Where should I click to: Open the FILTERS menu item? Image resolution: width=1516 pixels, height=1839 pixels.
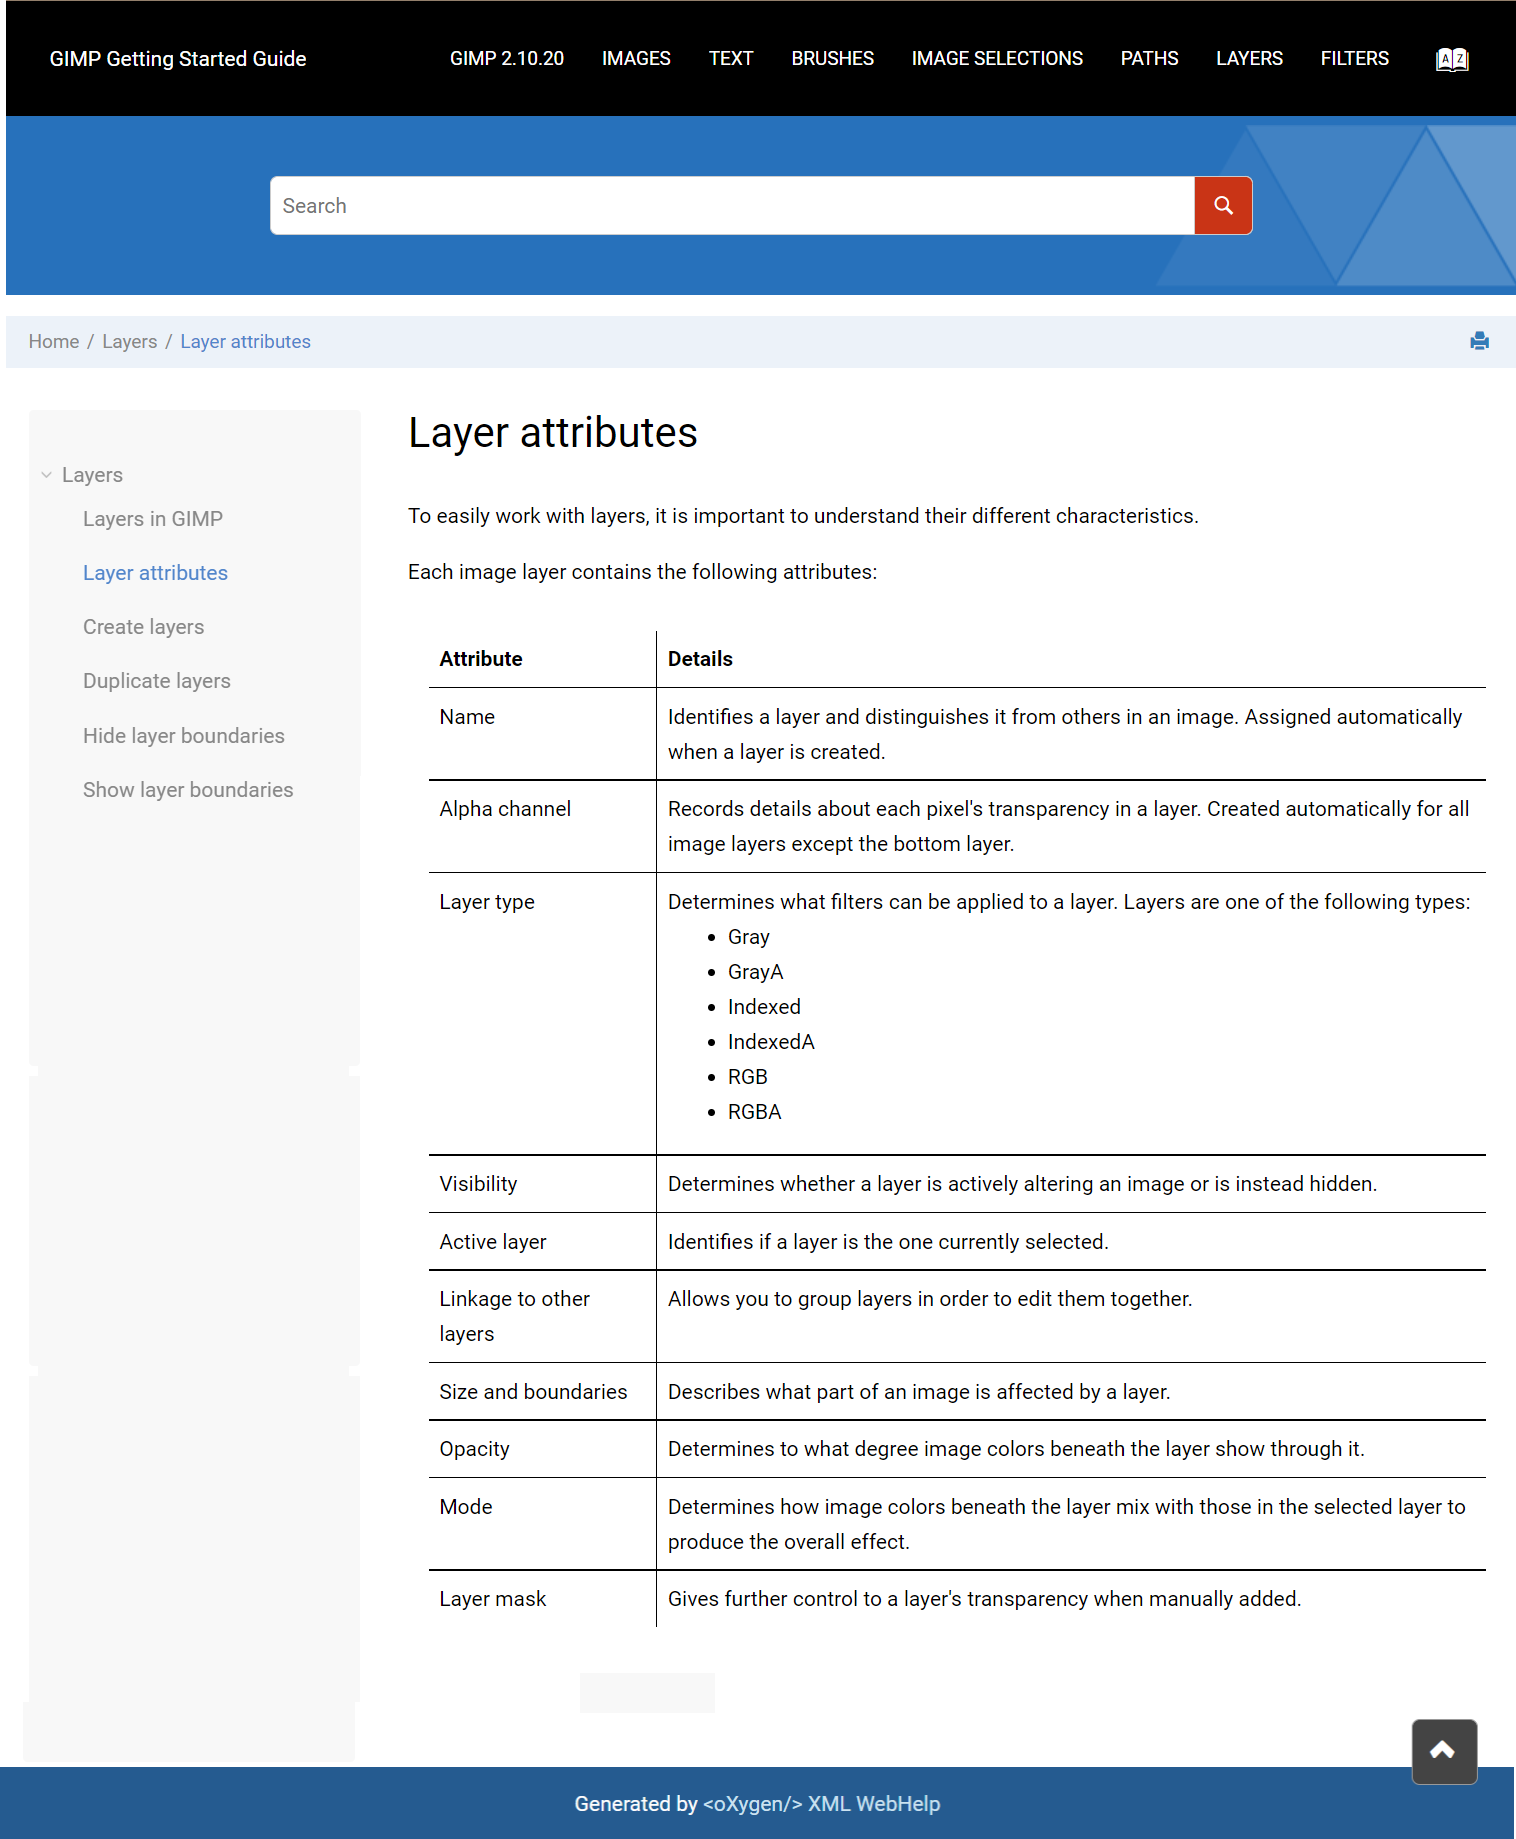[1354, 59]
